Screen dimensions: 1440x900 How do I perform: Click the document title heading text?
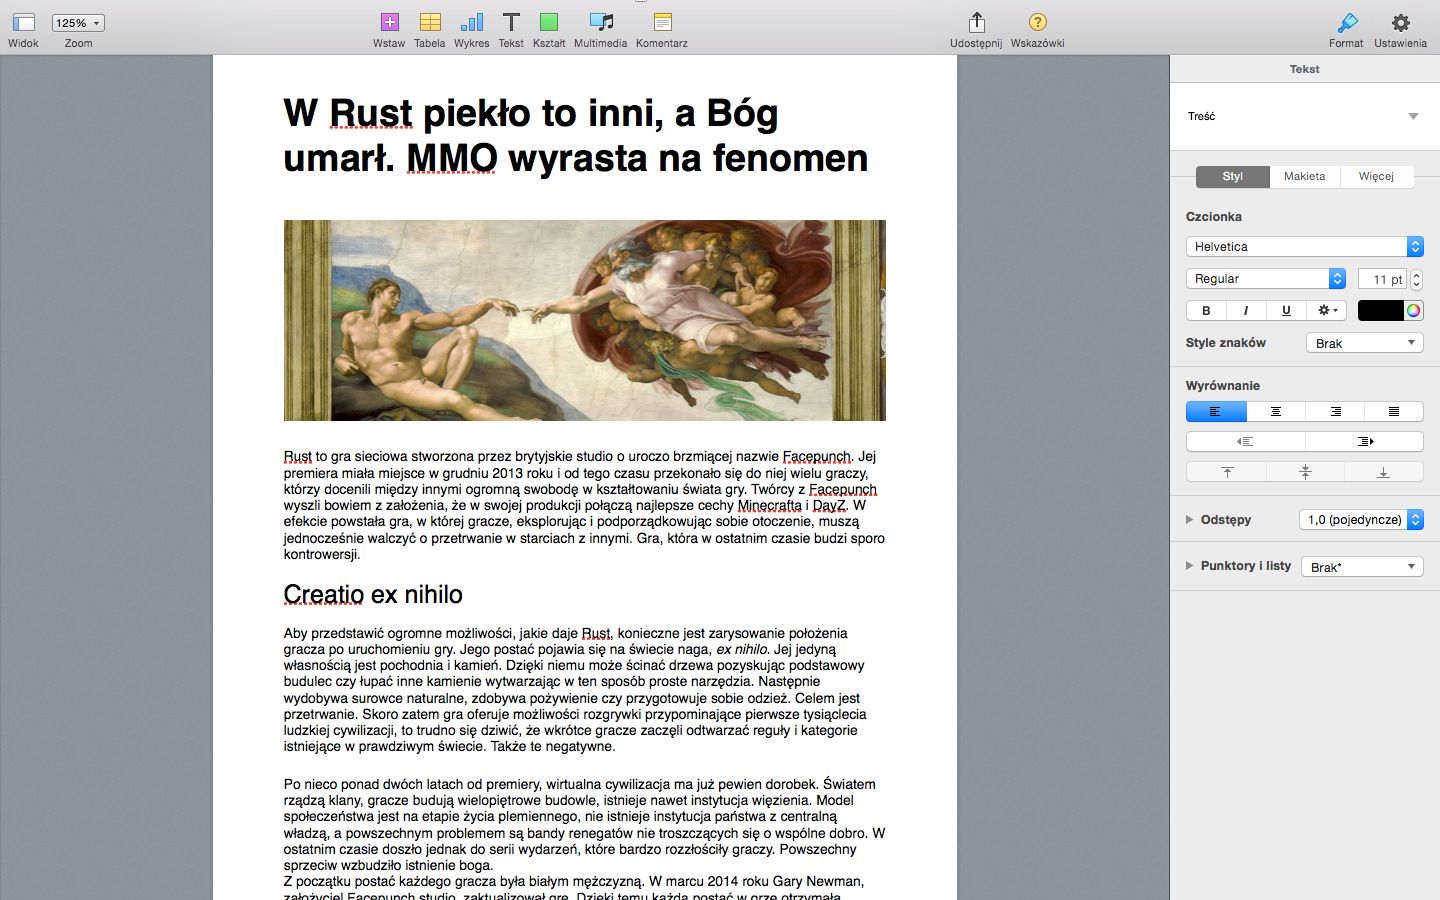(x=576, y=135)
